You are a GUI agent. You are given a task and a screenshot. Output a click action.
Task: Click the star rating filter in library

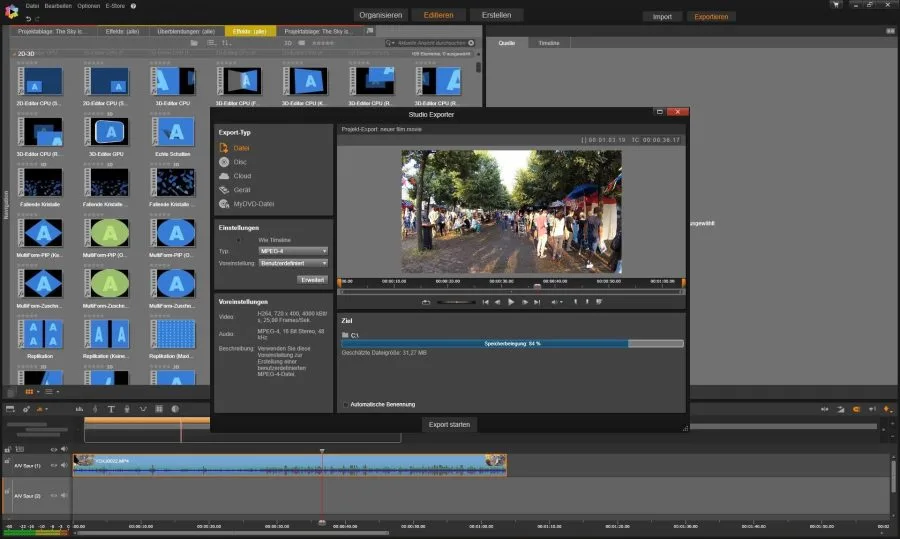(323, 43)
